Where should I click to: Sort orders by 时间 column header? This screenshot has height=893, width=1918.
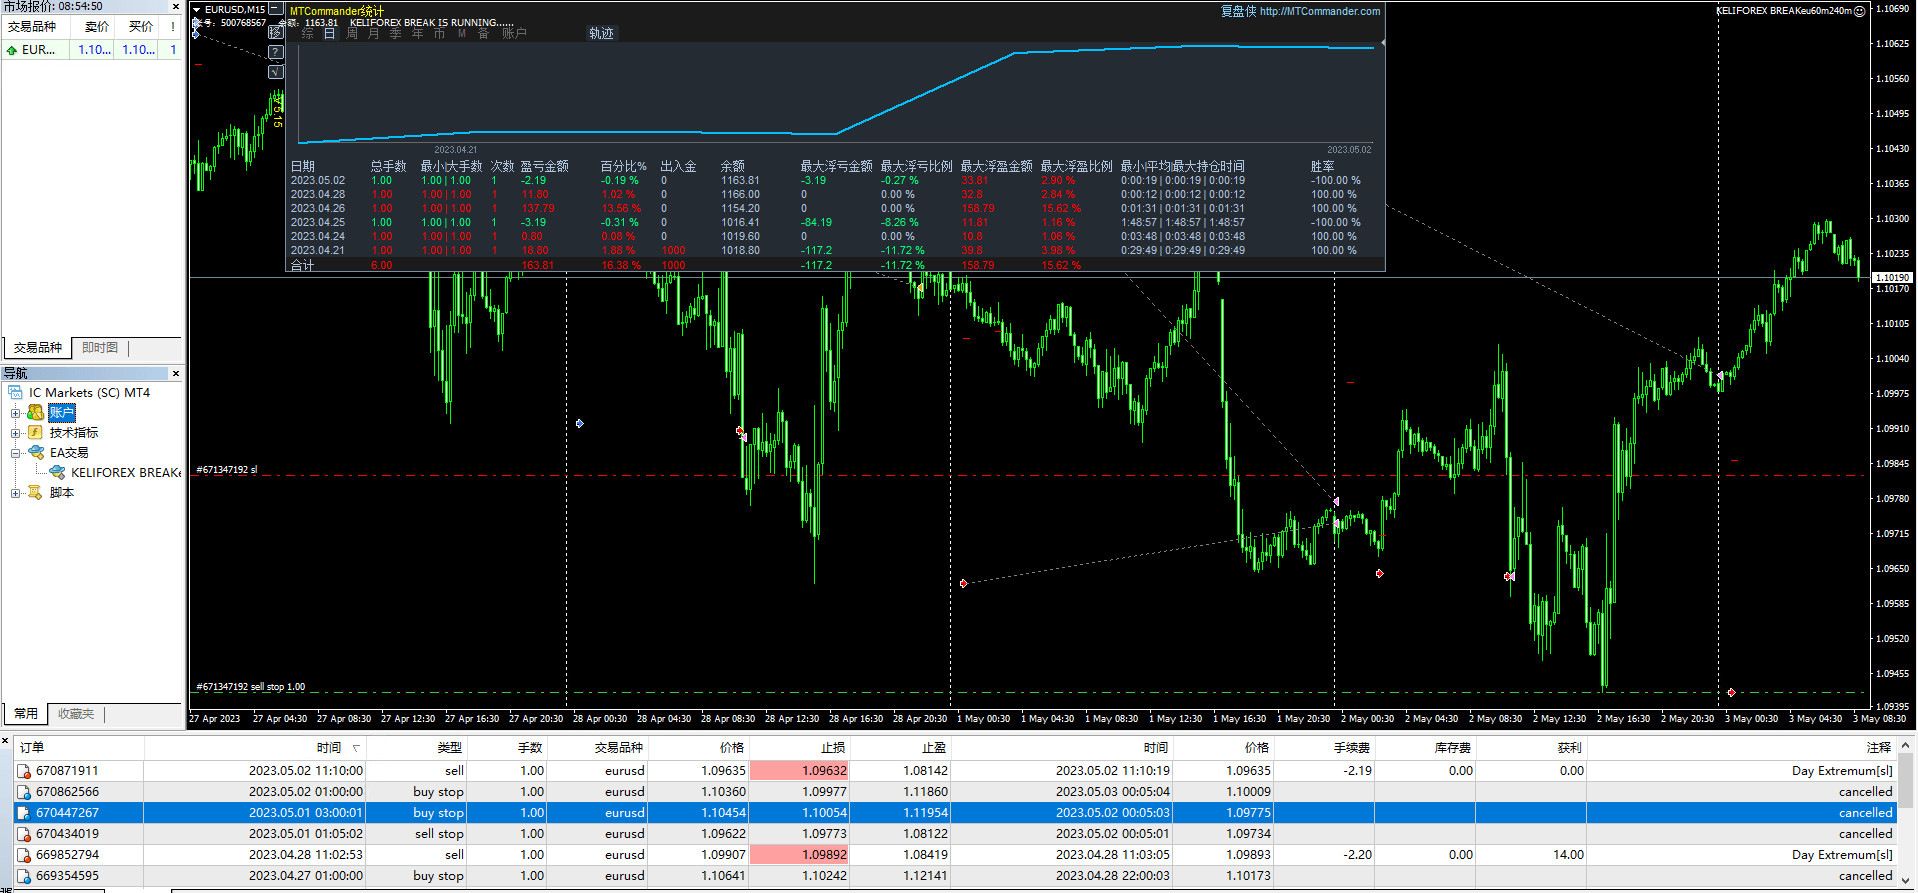329,748
